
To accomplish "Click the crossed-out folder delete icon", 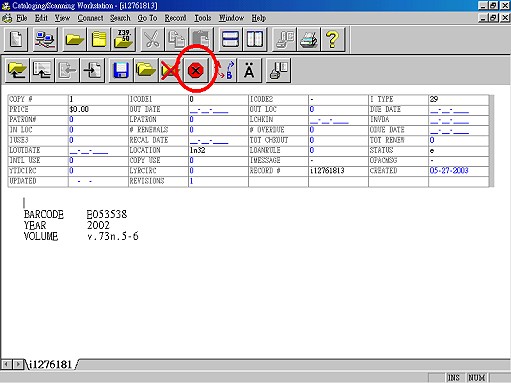I will coord(170,70).
